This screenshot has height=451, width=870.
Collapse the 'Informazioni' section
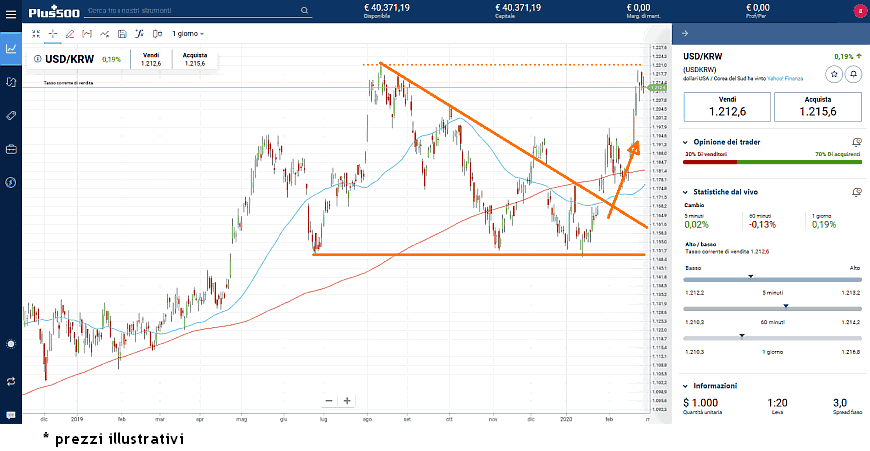click(684, 385)
